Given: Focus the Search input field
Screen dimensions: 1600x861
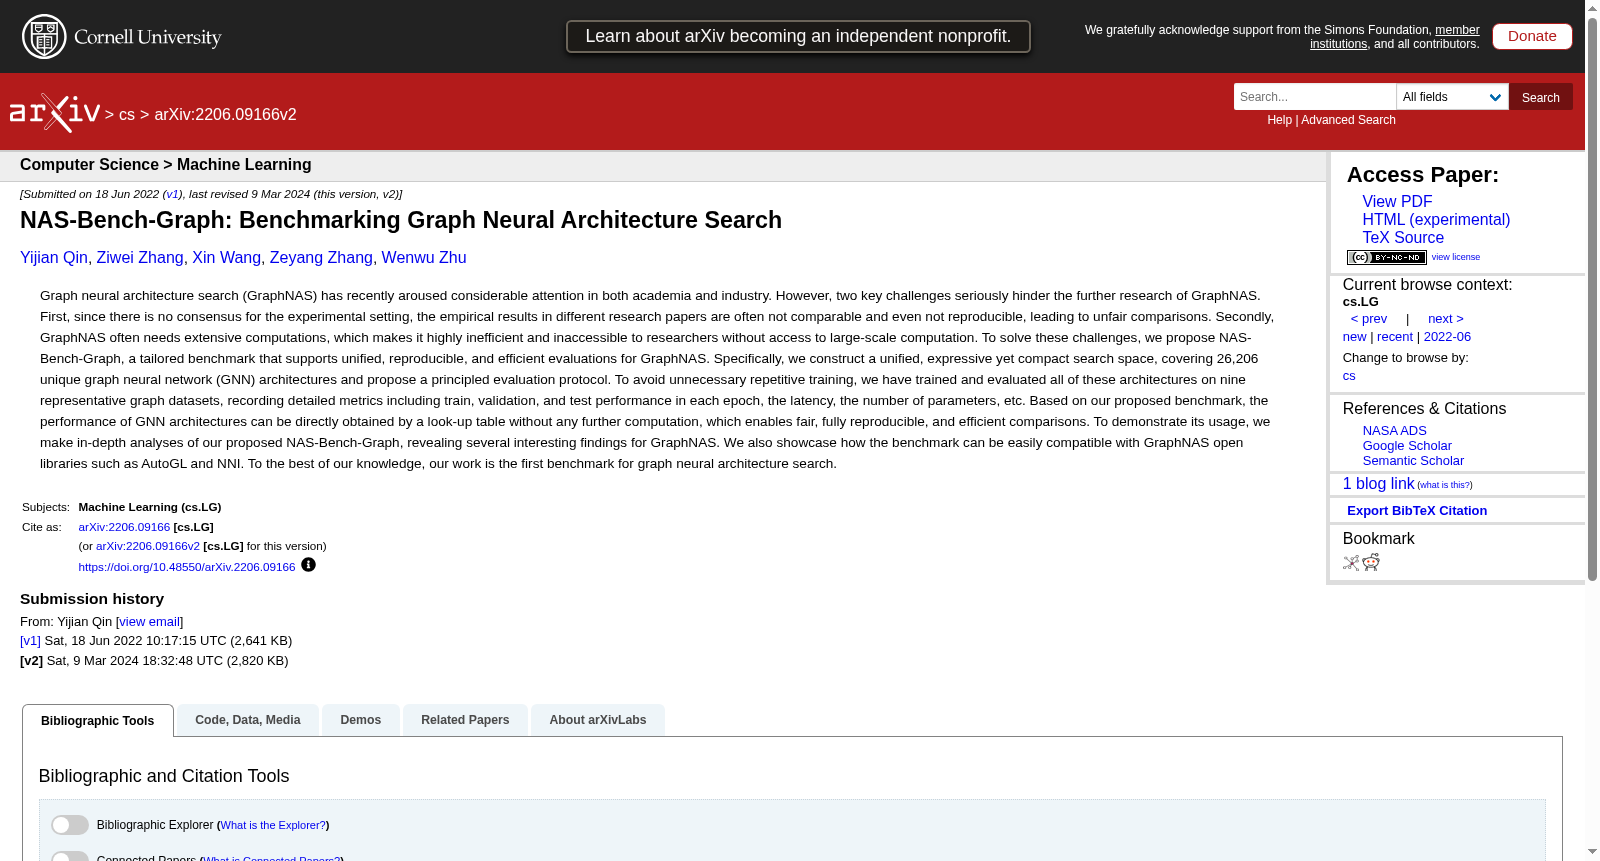Looking at the screenshot, I should point(1315,97).
